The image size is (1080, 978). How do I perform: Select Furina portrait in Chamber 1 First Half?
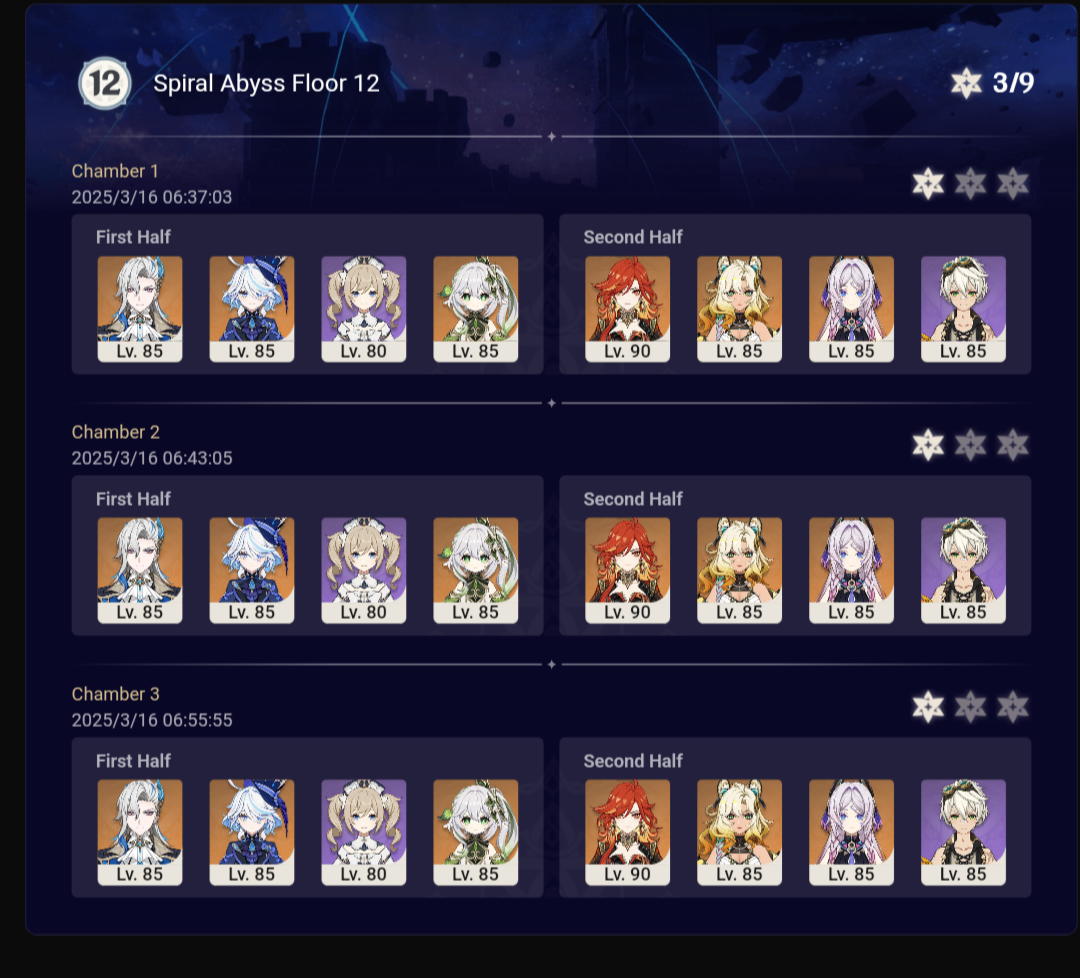(251, 309)
